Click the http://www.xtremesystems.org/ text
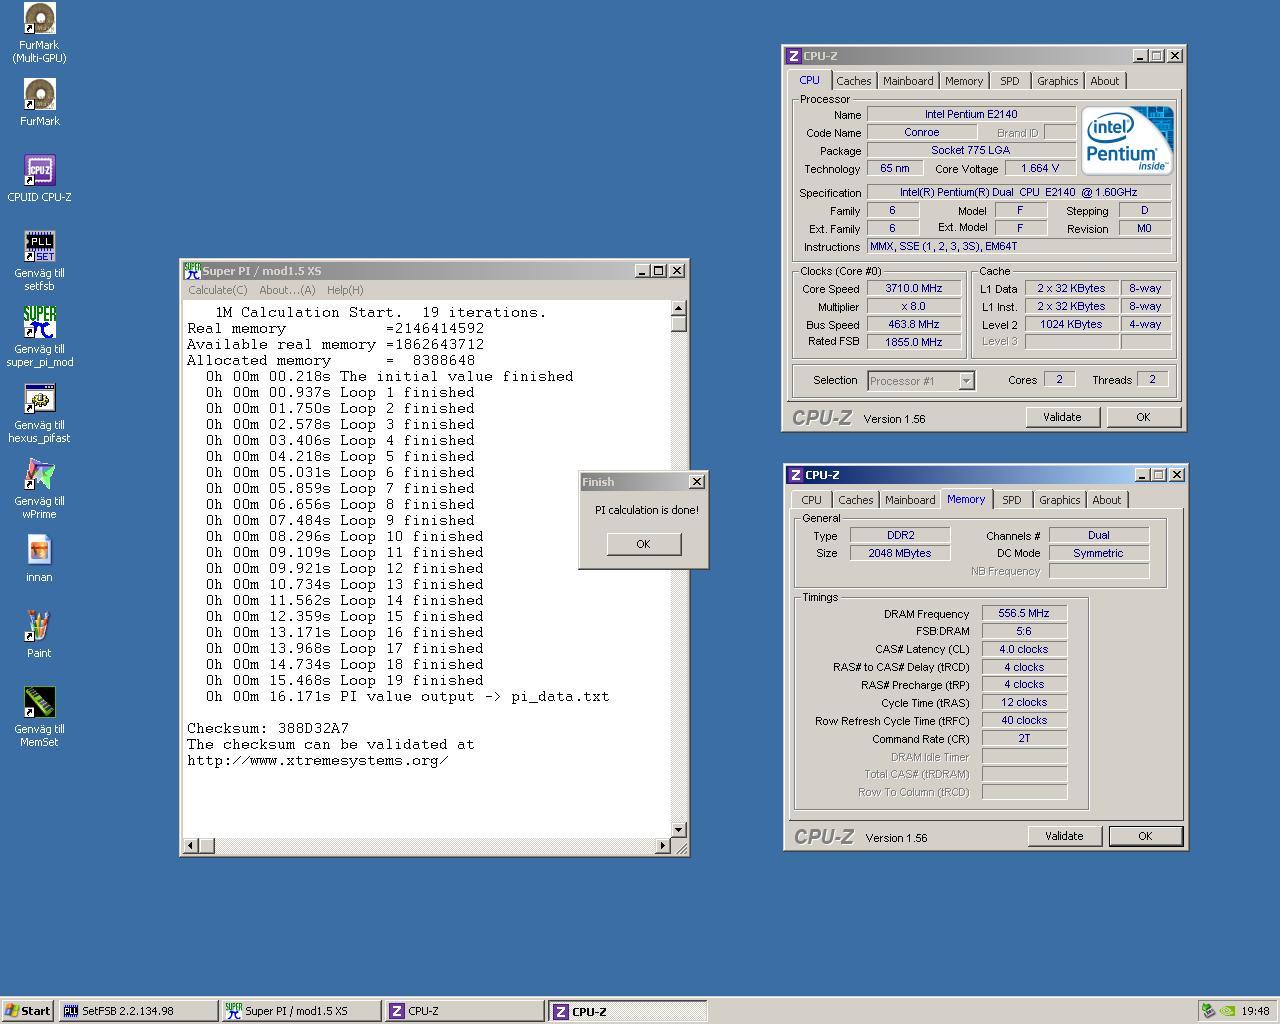Screen dimensions: 1280x1024 coord(317,760)
